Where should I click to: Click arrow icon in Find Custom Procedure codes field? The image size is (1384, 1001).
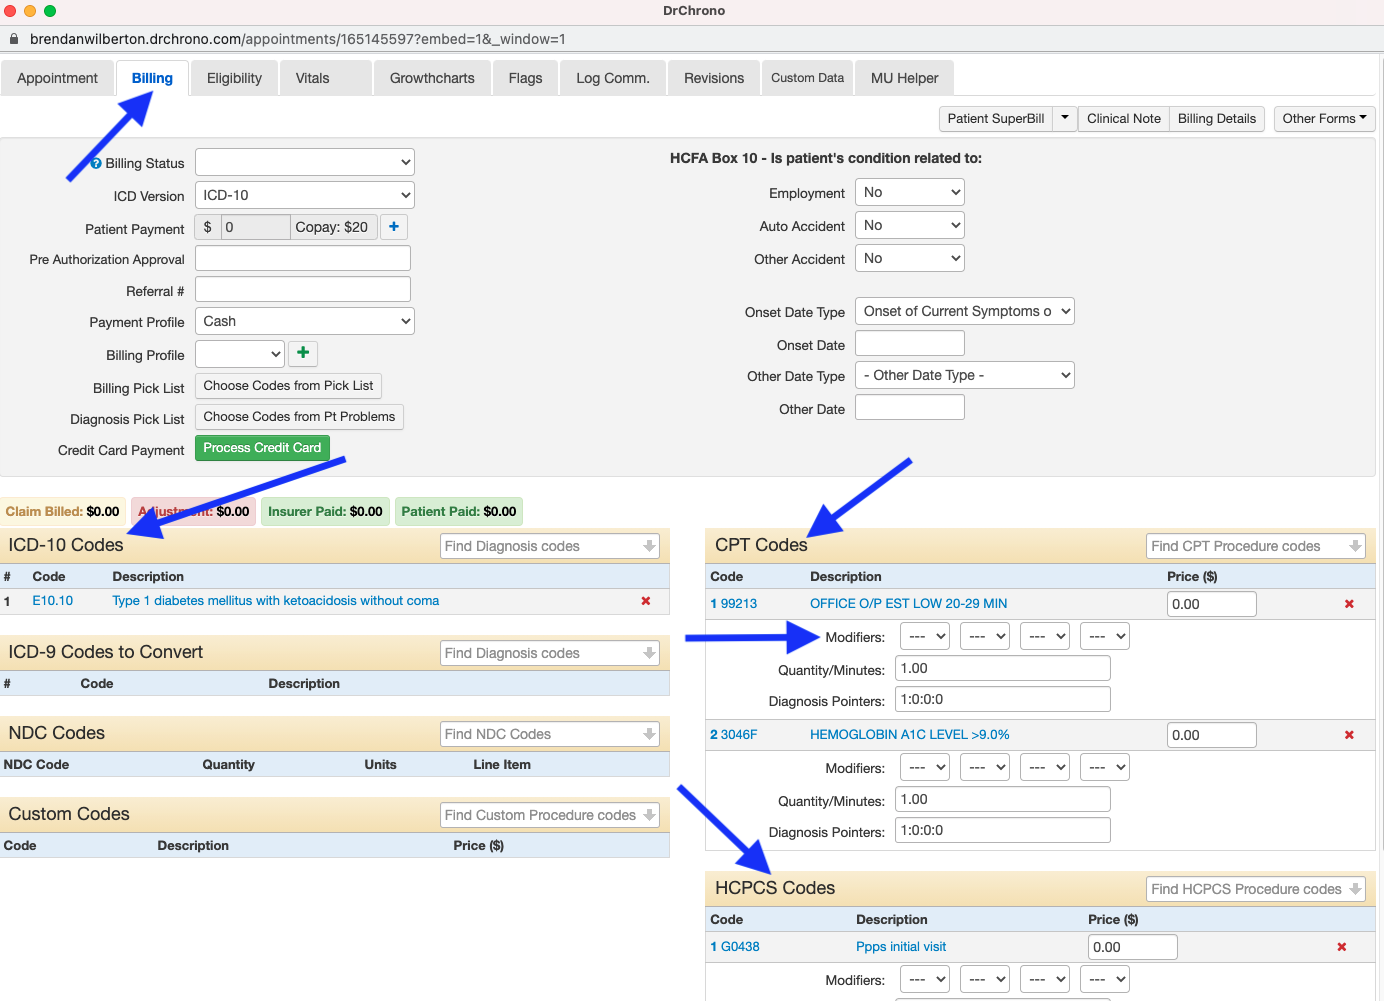pos(649,815)
